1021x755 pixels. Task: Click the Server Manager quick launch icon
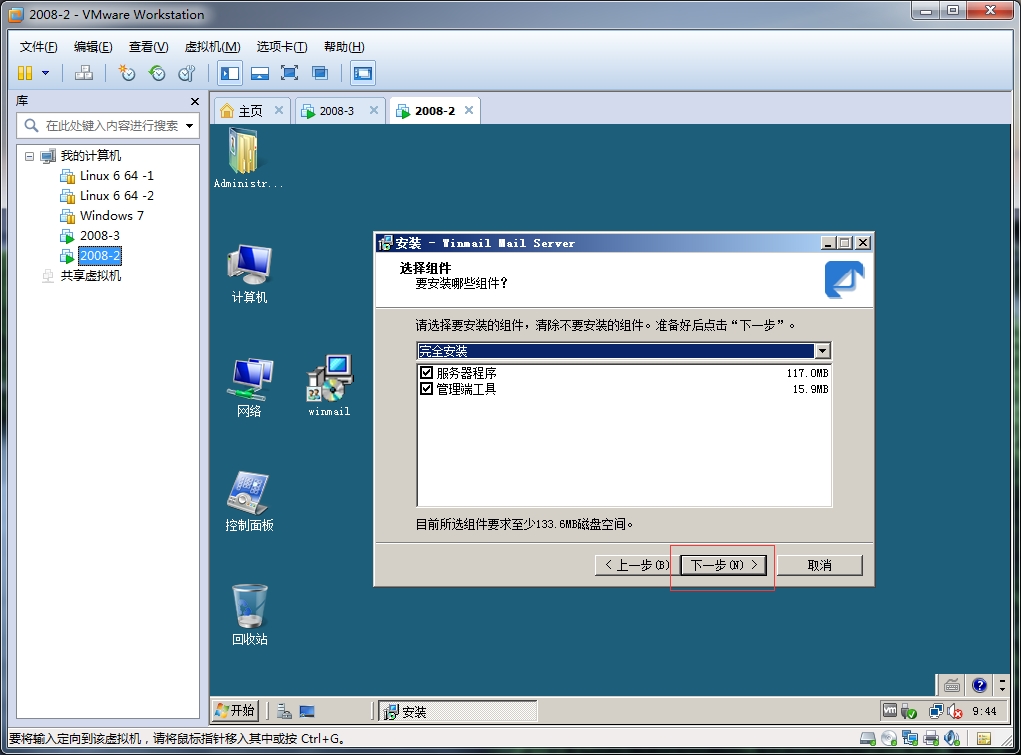click(284, 711)
